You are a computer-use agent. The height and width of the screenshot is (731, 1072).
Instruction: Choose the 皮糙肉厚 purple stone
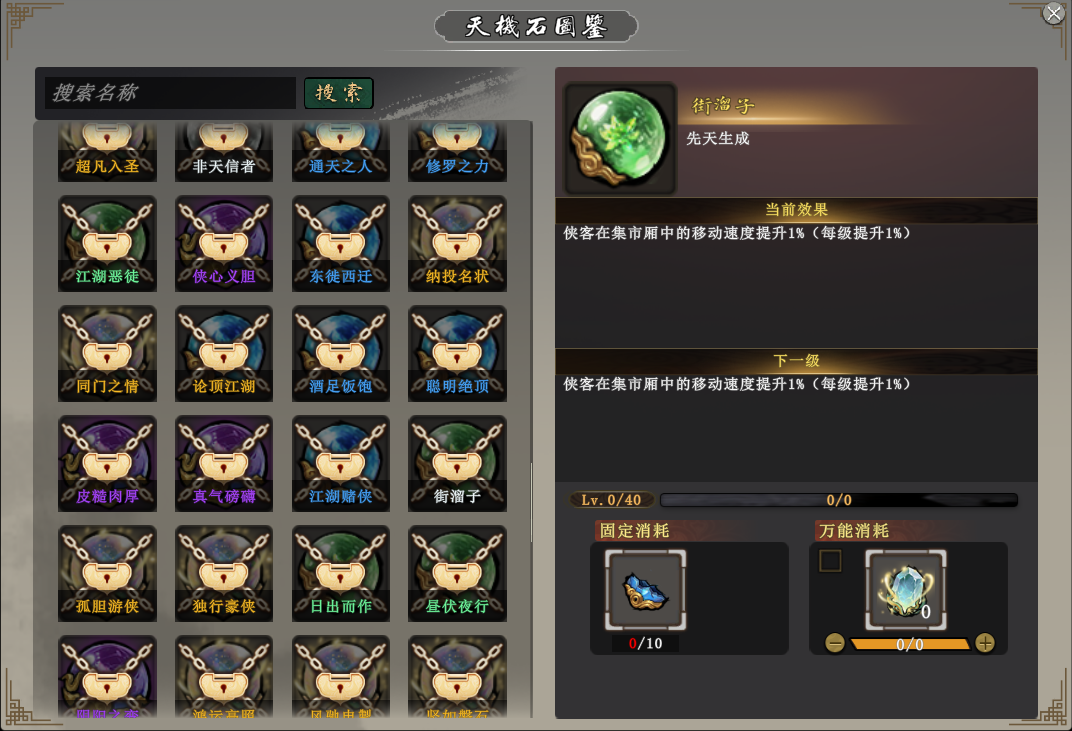pos(107,464)
